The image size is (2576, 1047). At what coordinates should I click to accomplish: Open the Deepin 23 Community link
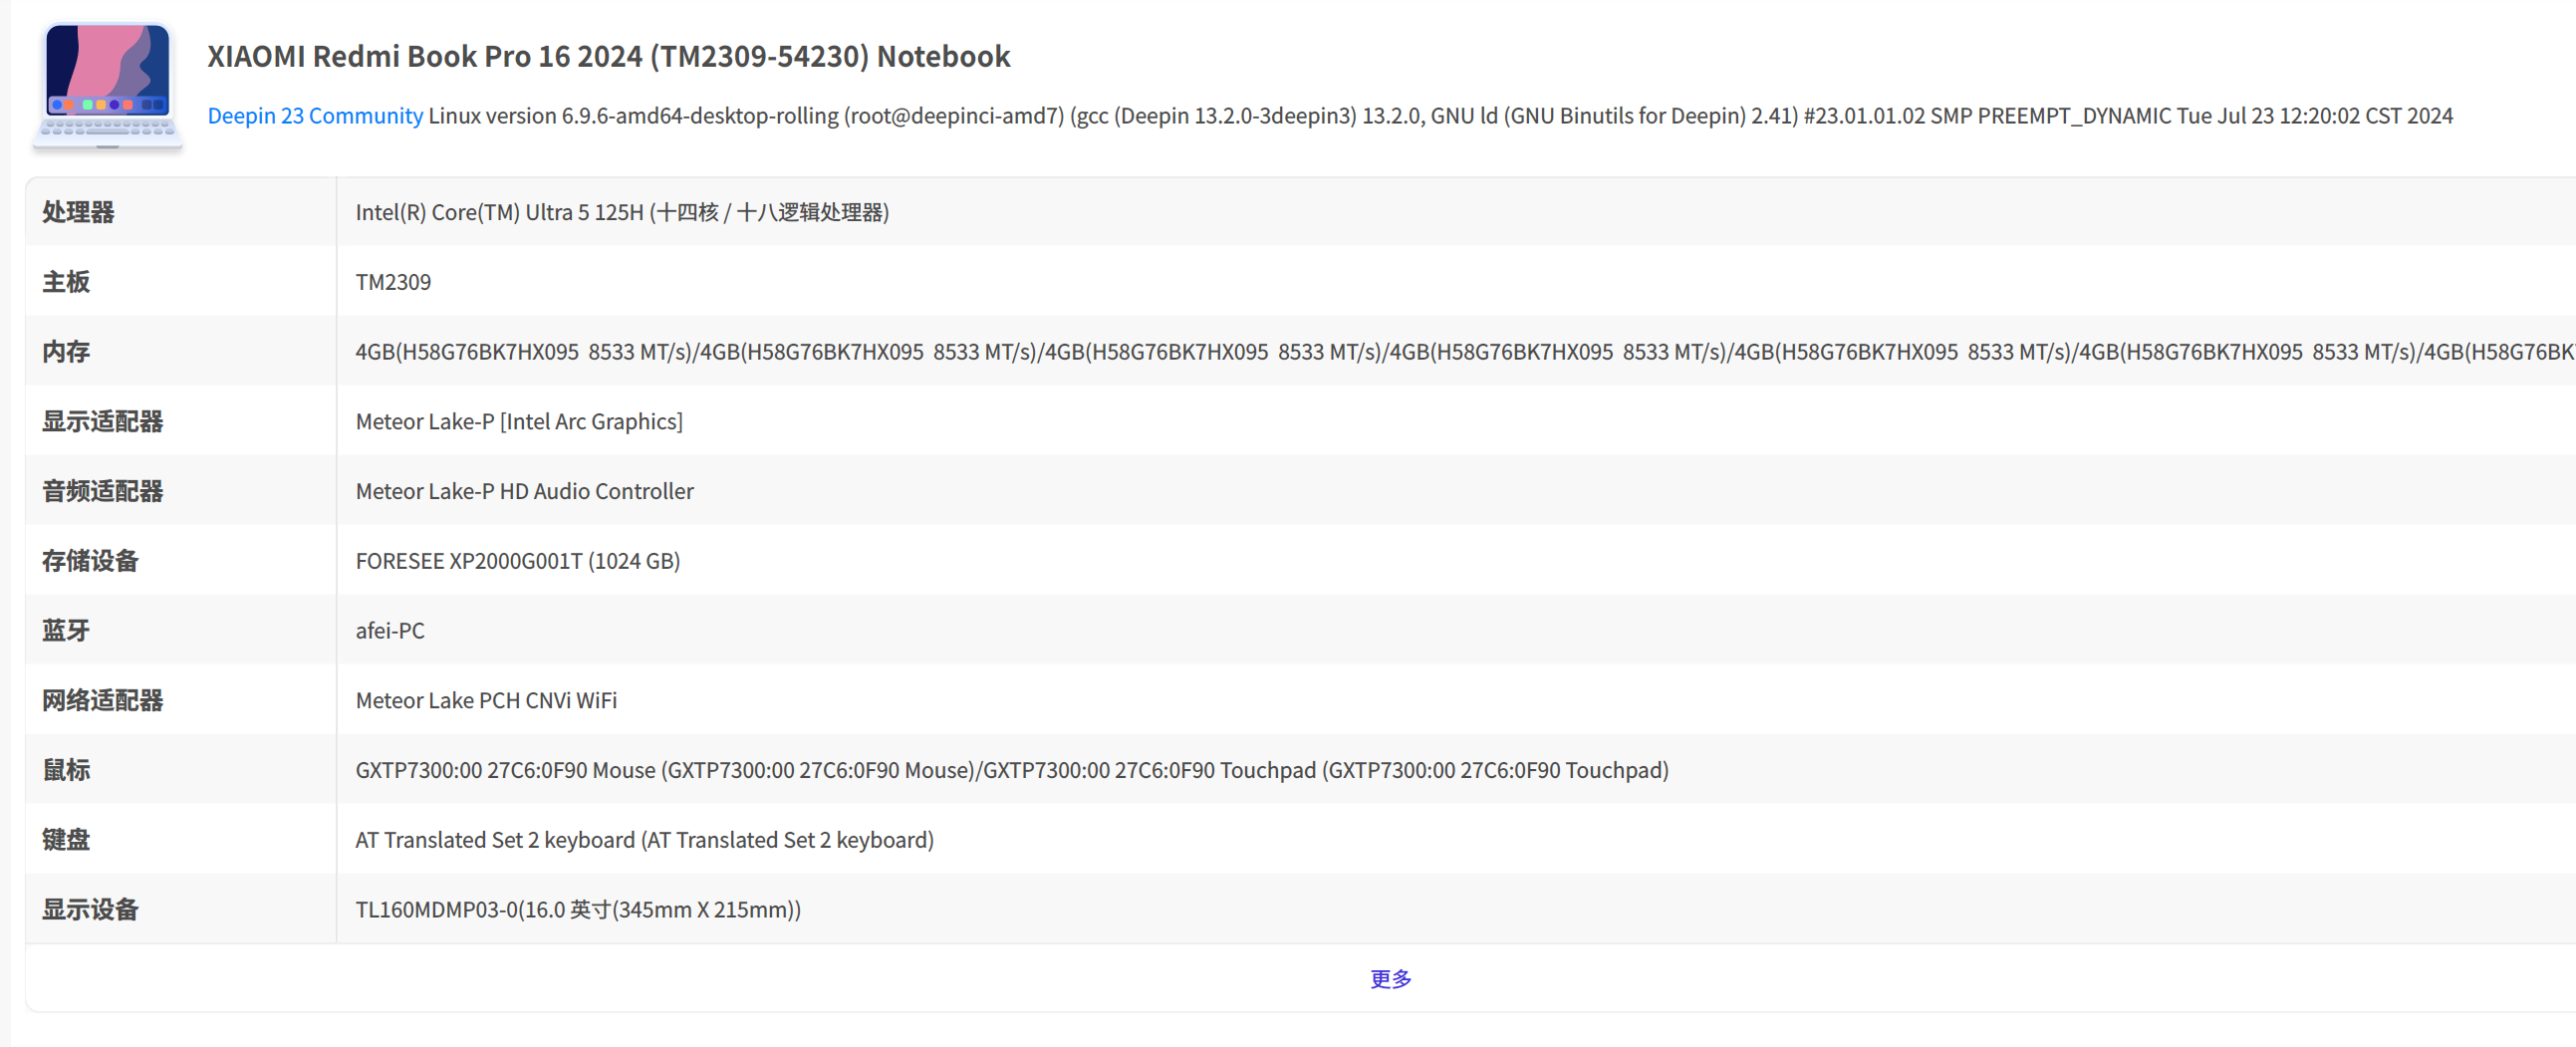pos(315,116)
